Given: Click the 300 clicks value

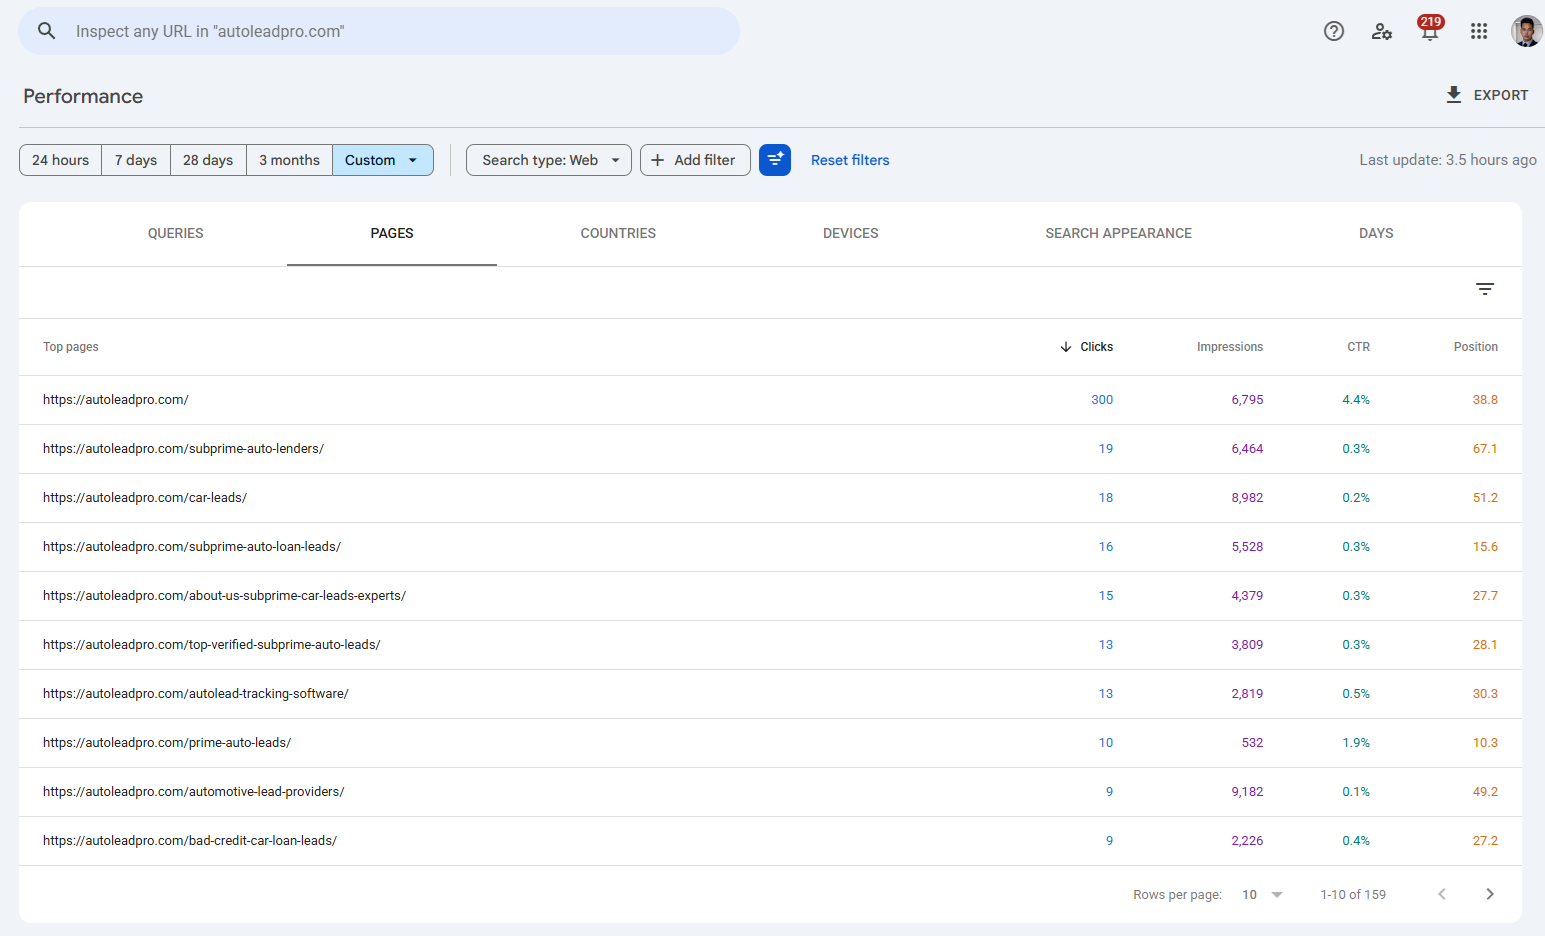Looking at the screenshot, I should click(1102, 400).
